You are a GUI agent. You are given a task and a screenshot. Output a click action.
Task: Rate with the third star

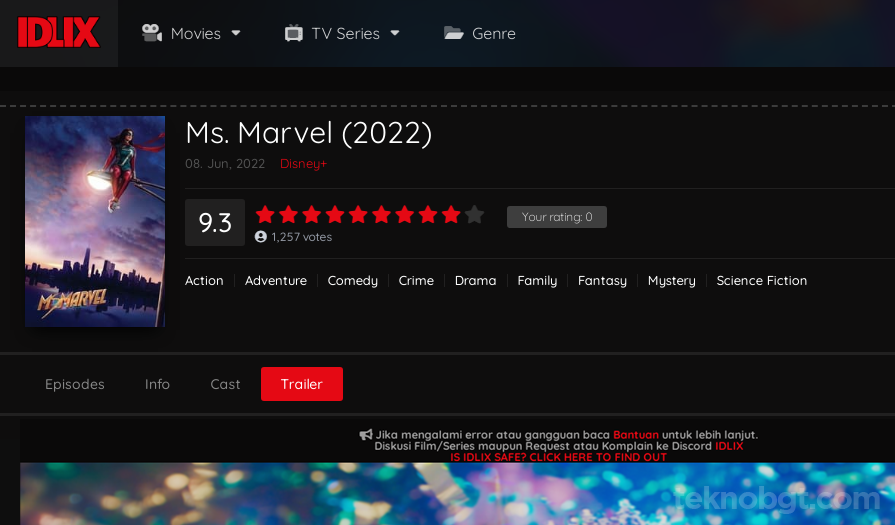pos(312,215)
